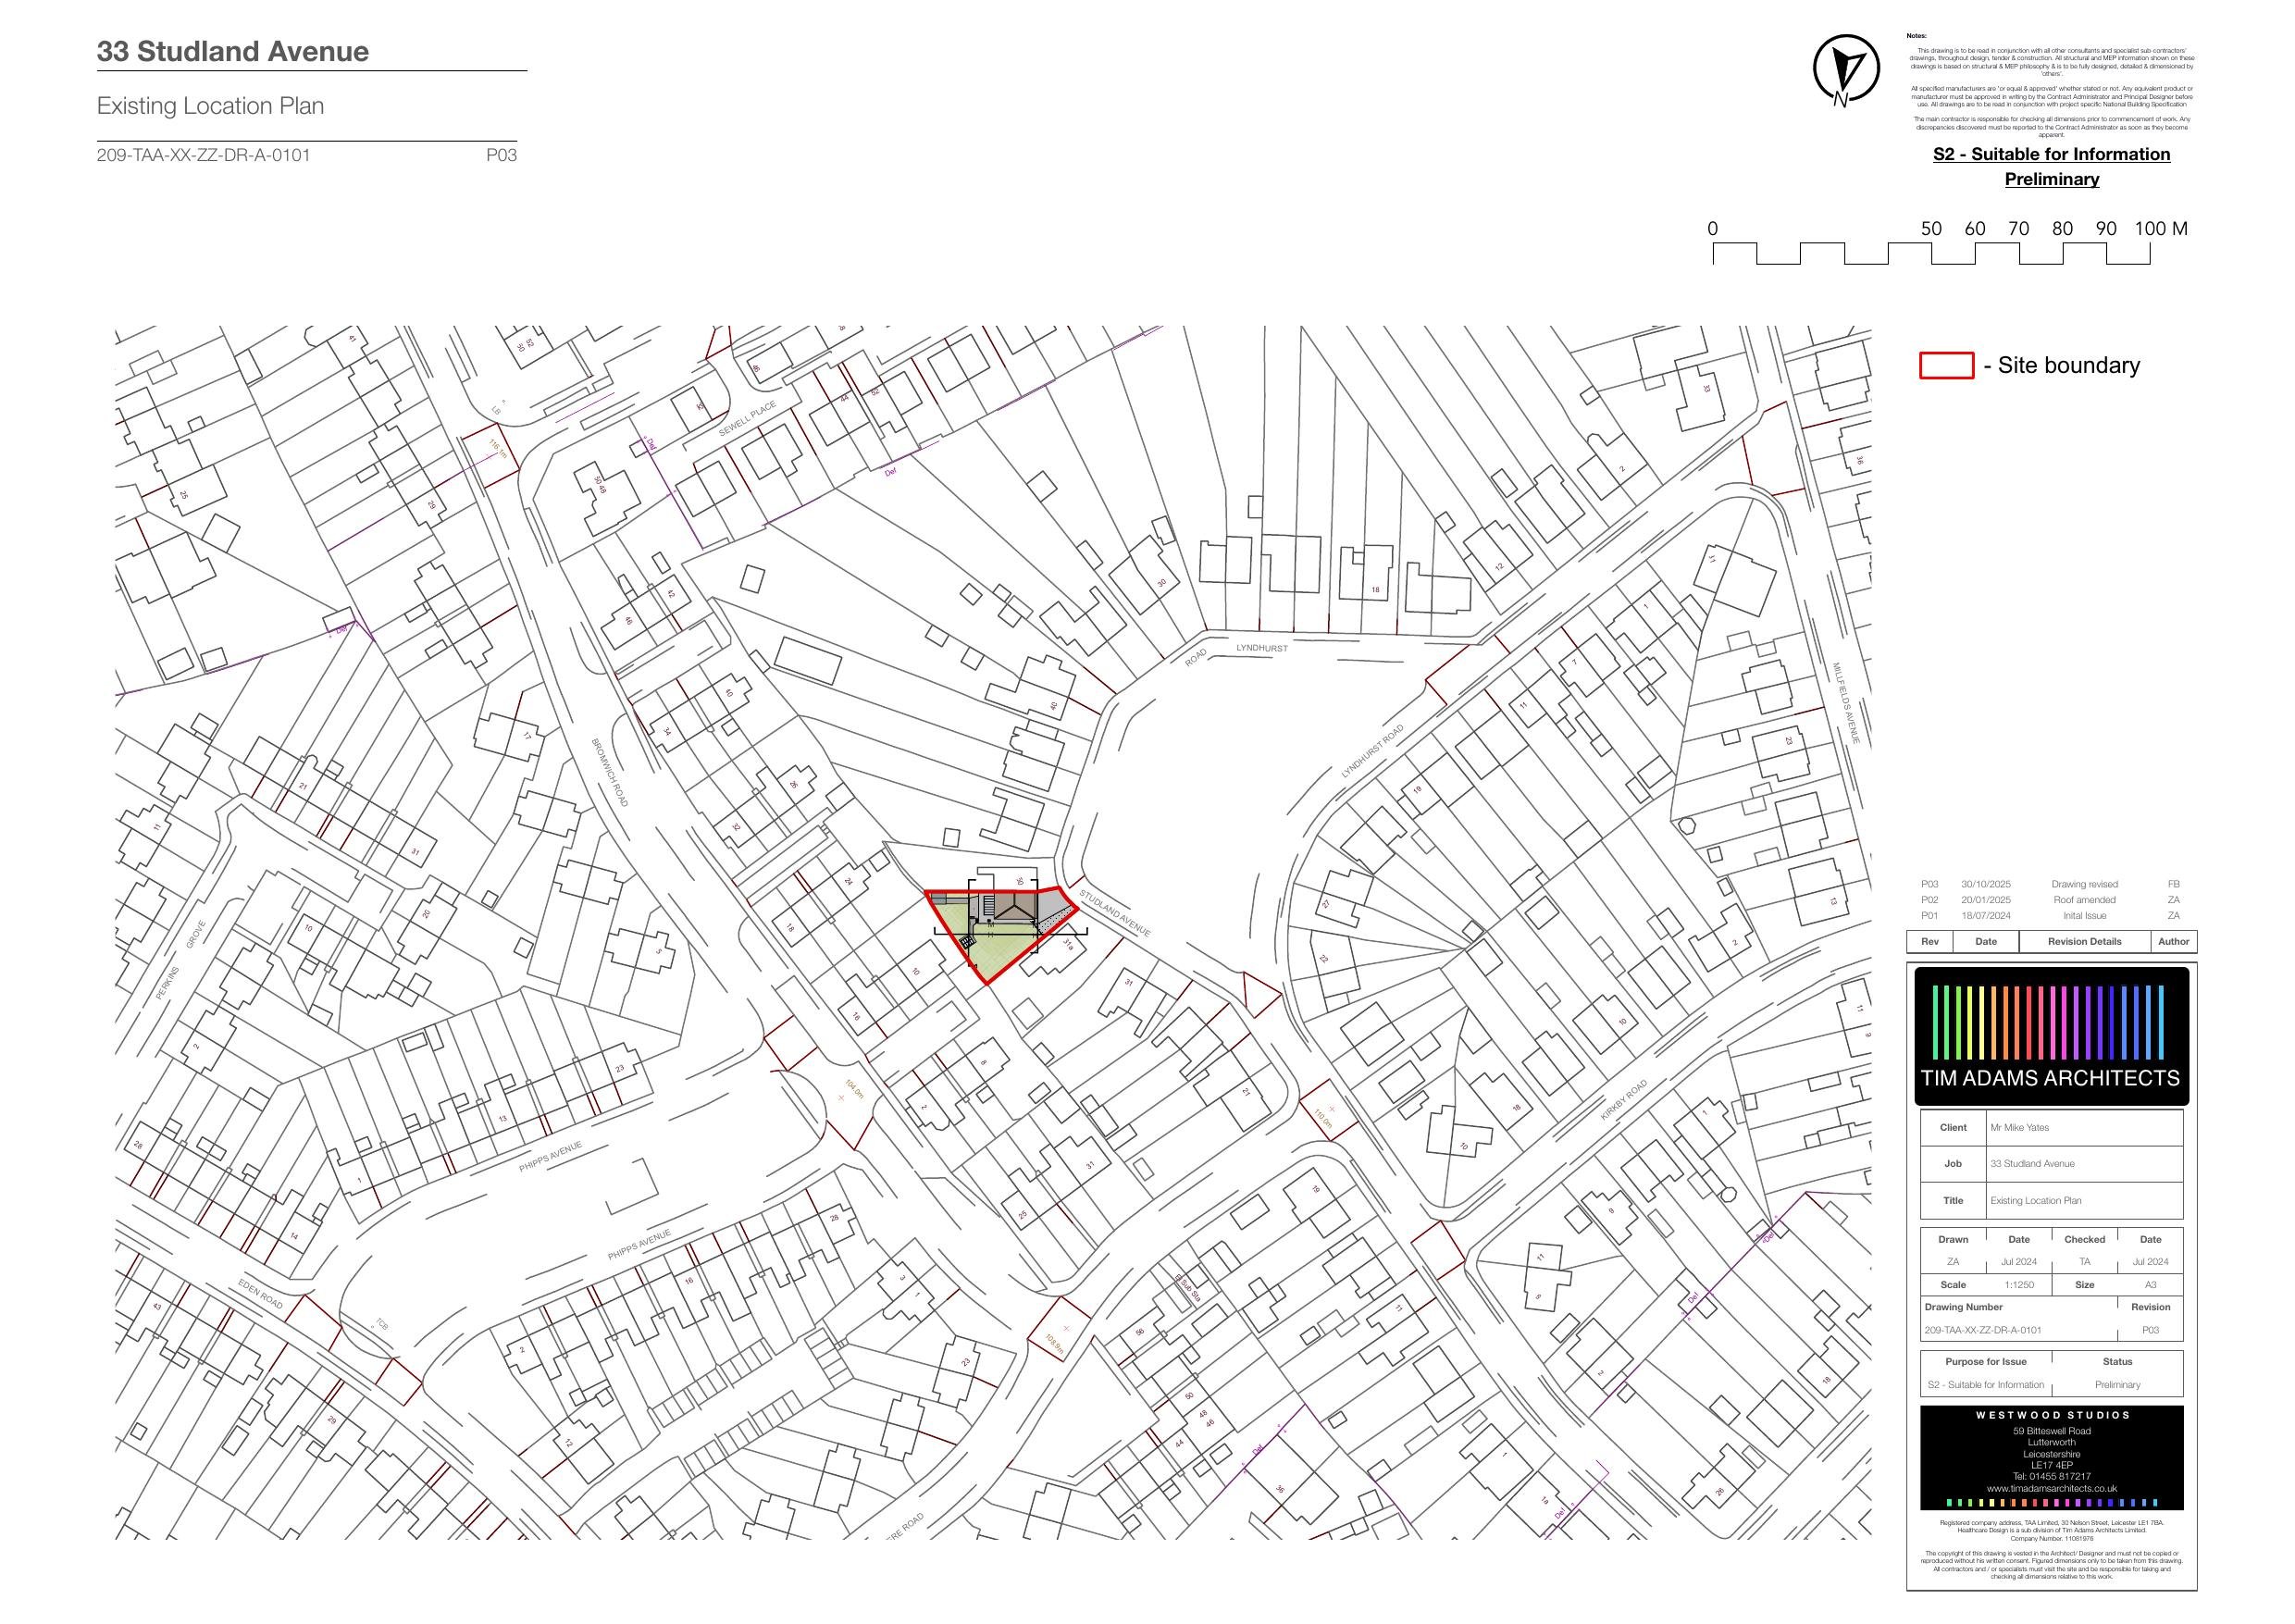Click the 33 Studland Avenue heading
2295x1624 pixels.
[233, 52]
